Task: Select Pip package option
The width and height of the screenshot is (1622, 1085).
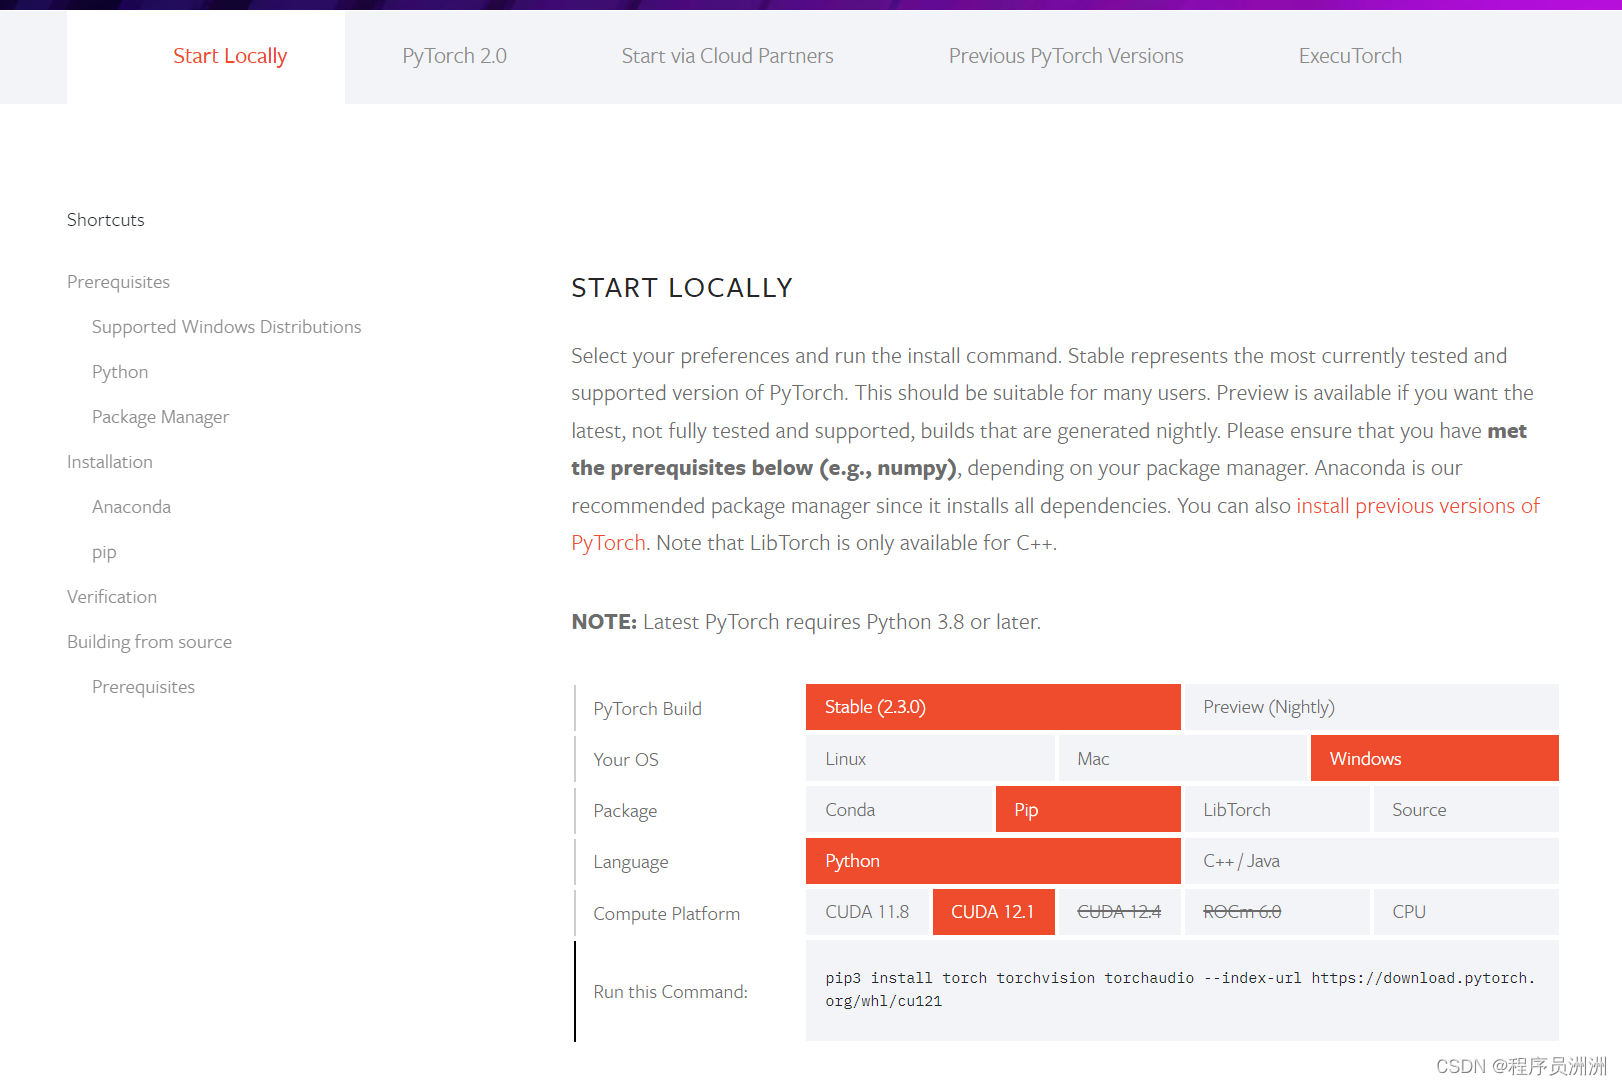Action: coord(1088,809)
